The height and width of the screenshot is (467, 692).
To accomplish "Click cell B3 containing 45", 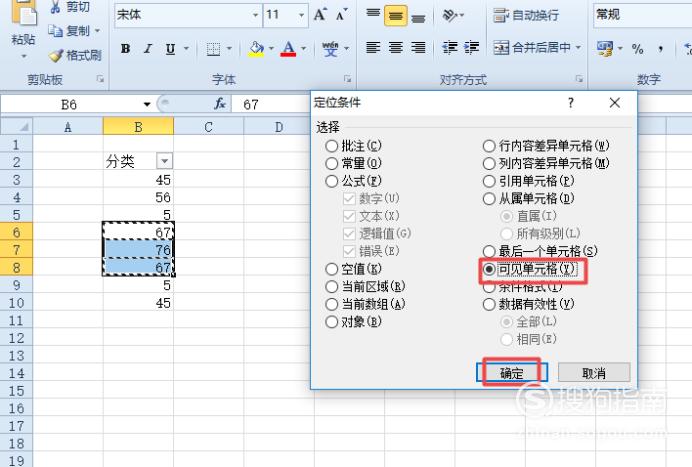I will point(138,180).
